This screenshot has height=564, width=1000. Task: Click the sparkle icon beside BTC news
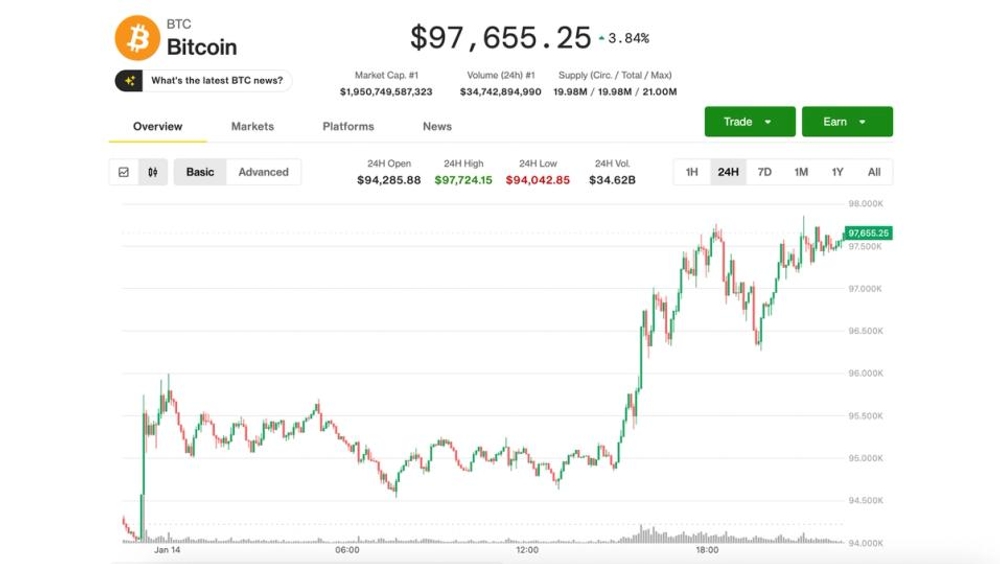point(130,80)
